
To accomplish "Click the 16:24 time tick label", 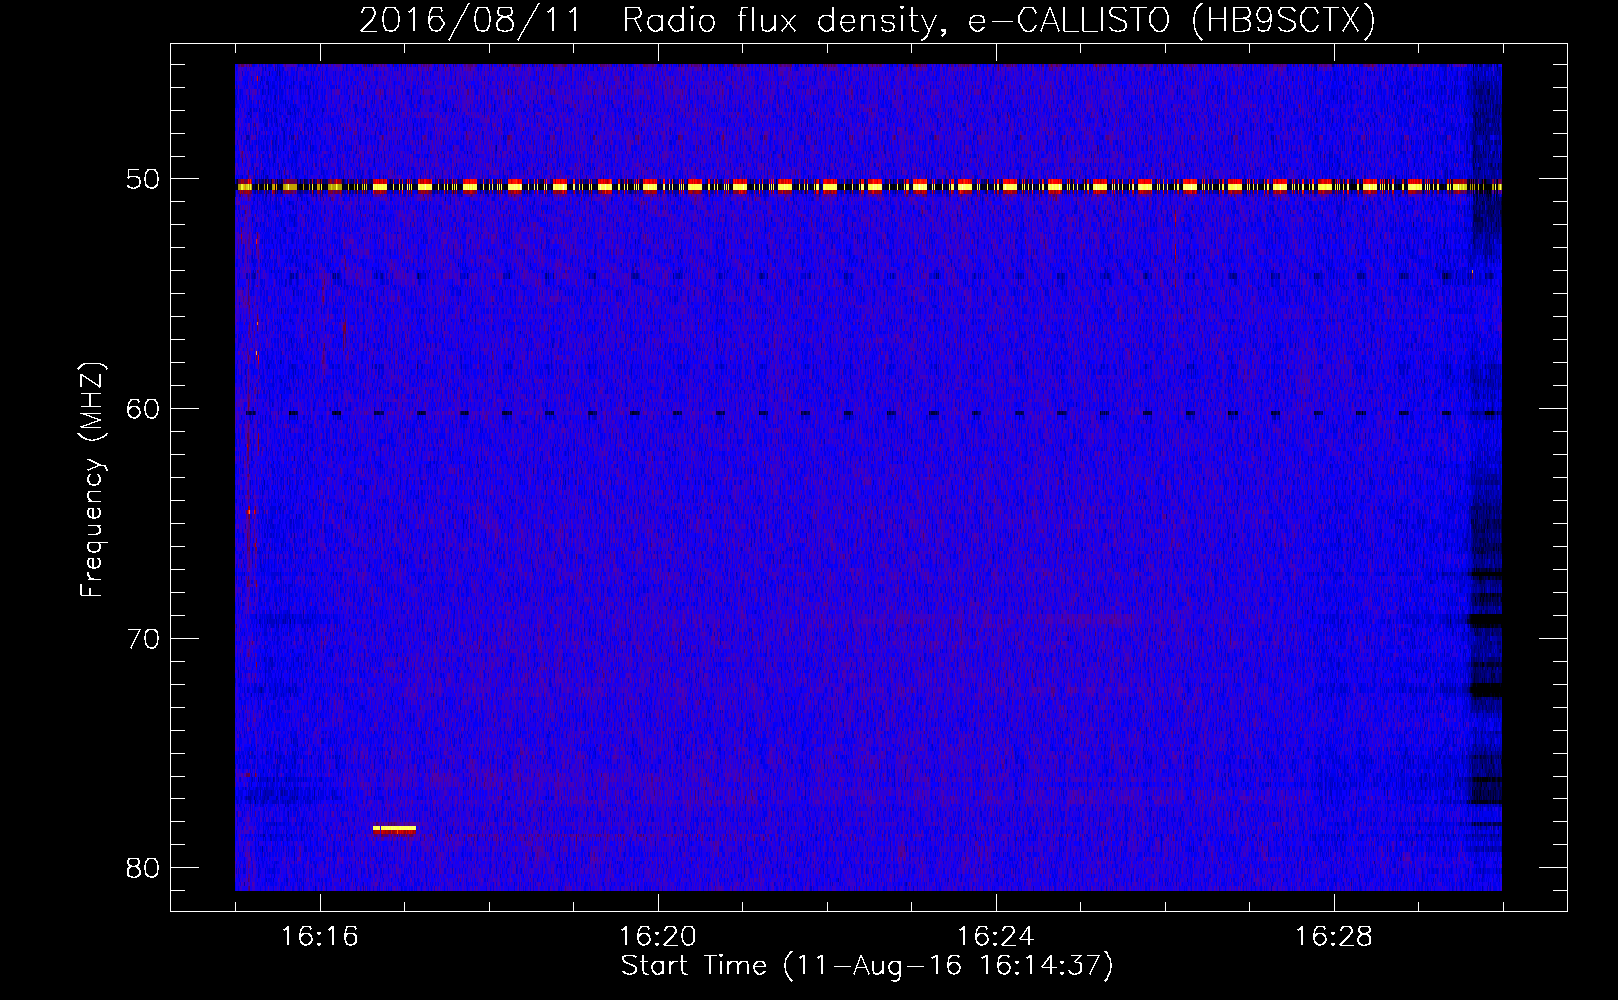I will [x=996, y=937].
